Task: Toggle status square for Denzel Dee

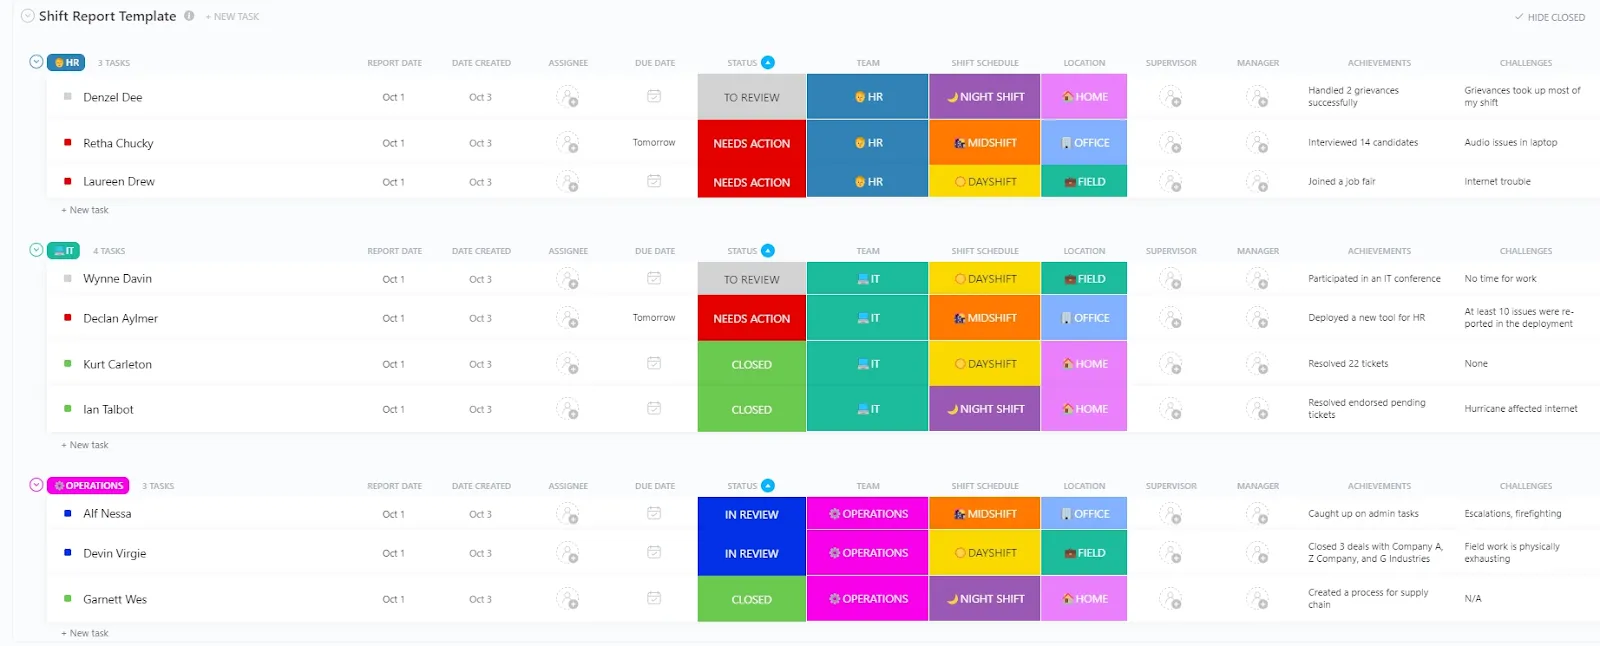Action: coord(67,97)
